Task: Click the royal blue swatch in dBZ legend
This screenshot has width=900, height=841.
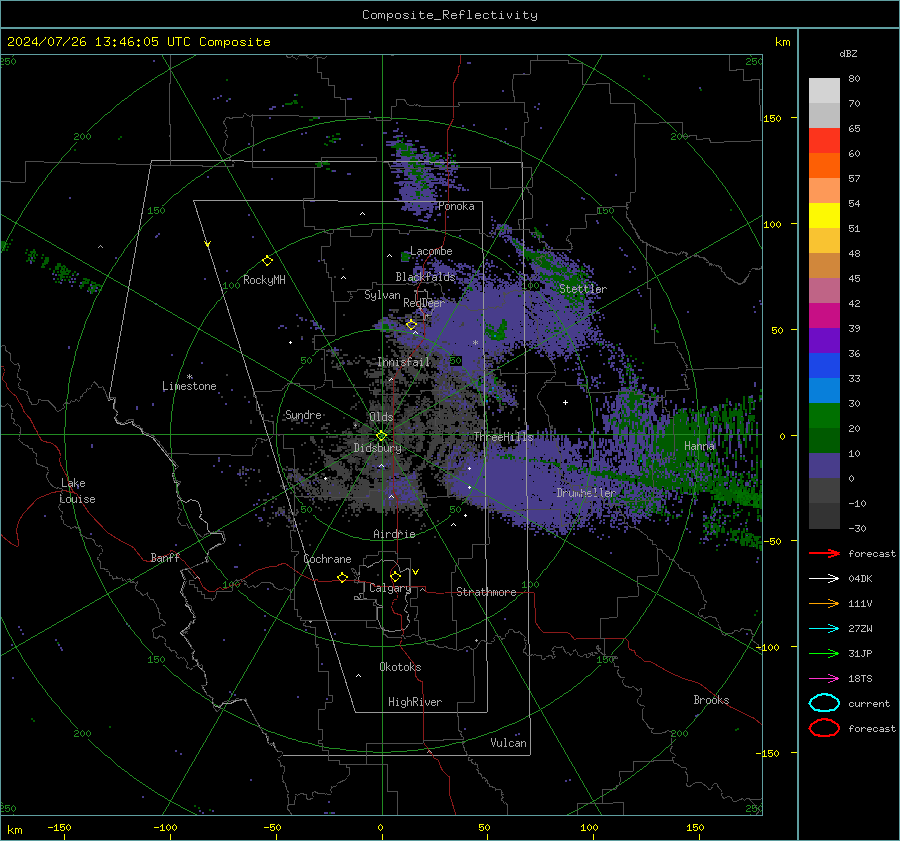Action: point(824,365)
